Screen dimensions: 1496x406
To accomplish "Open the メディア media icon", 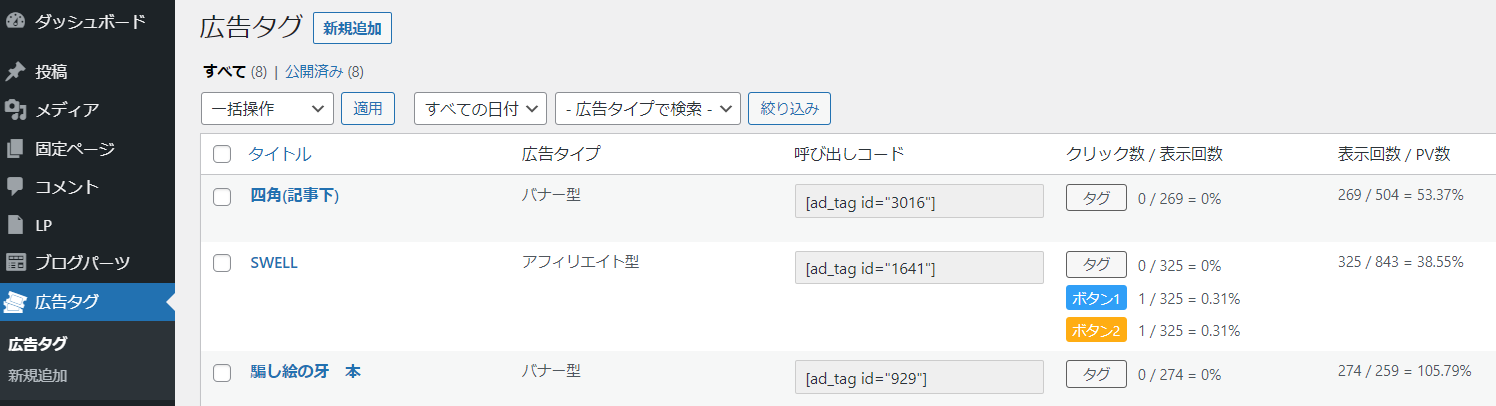I will click(x=15, y=110).
